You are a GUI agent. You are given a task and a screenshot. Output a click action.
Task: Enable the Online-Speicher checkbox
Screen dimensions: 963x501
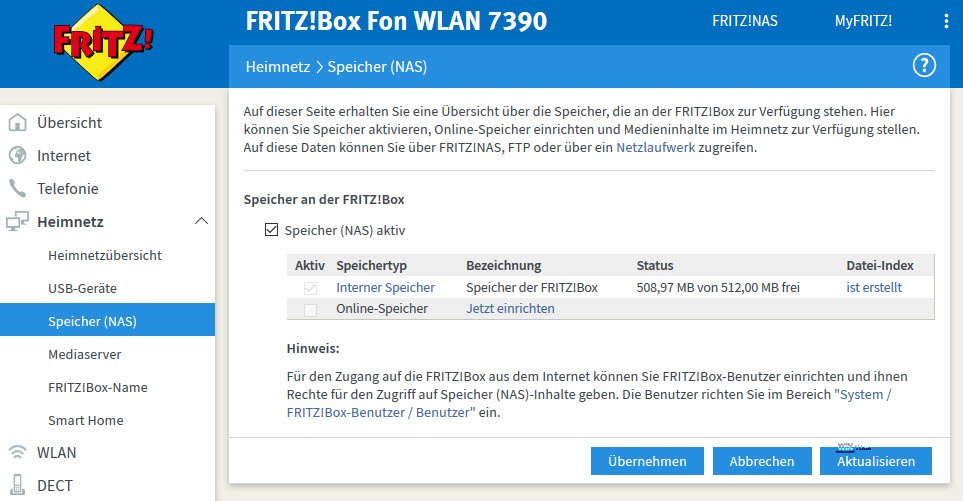[x=310, y=309]
